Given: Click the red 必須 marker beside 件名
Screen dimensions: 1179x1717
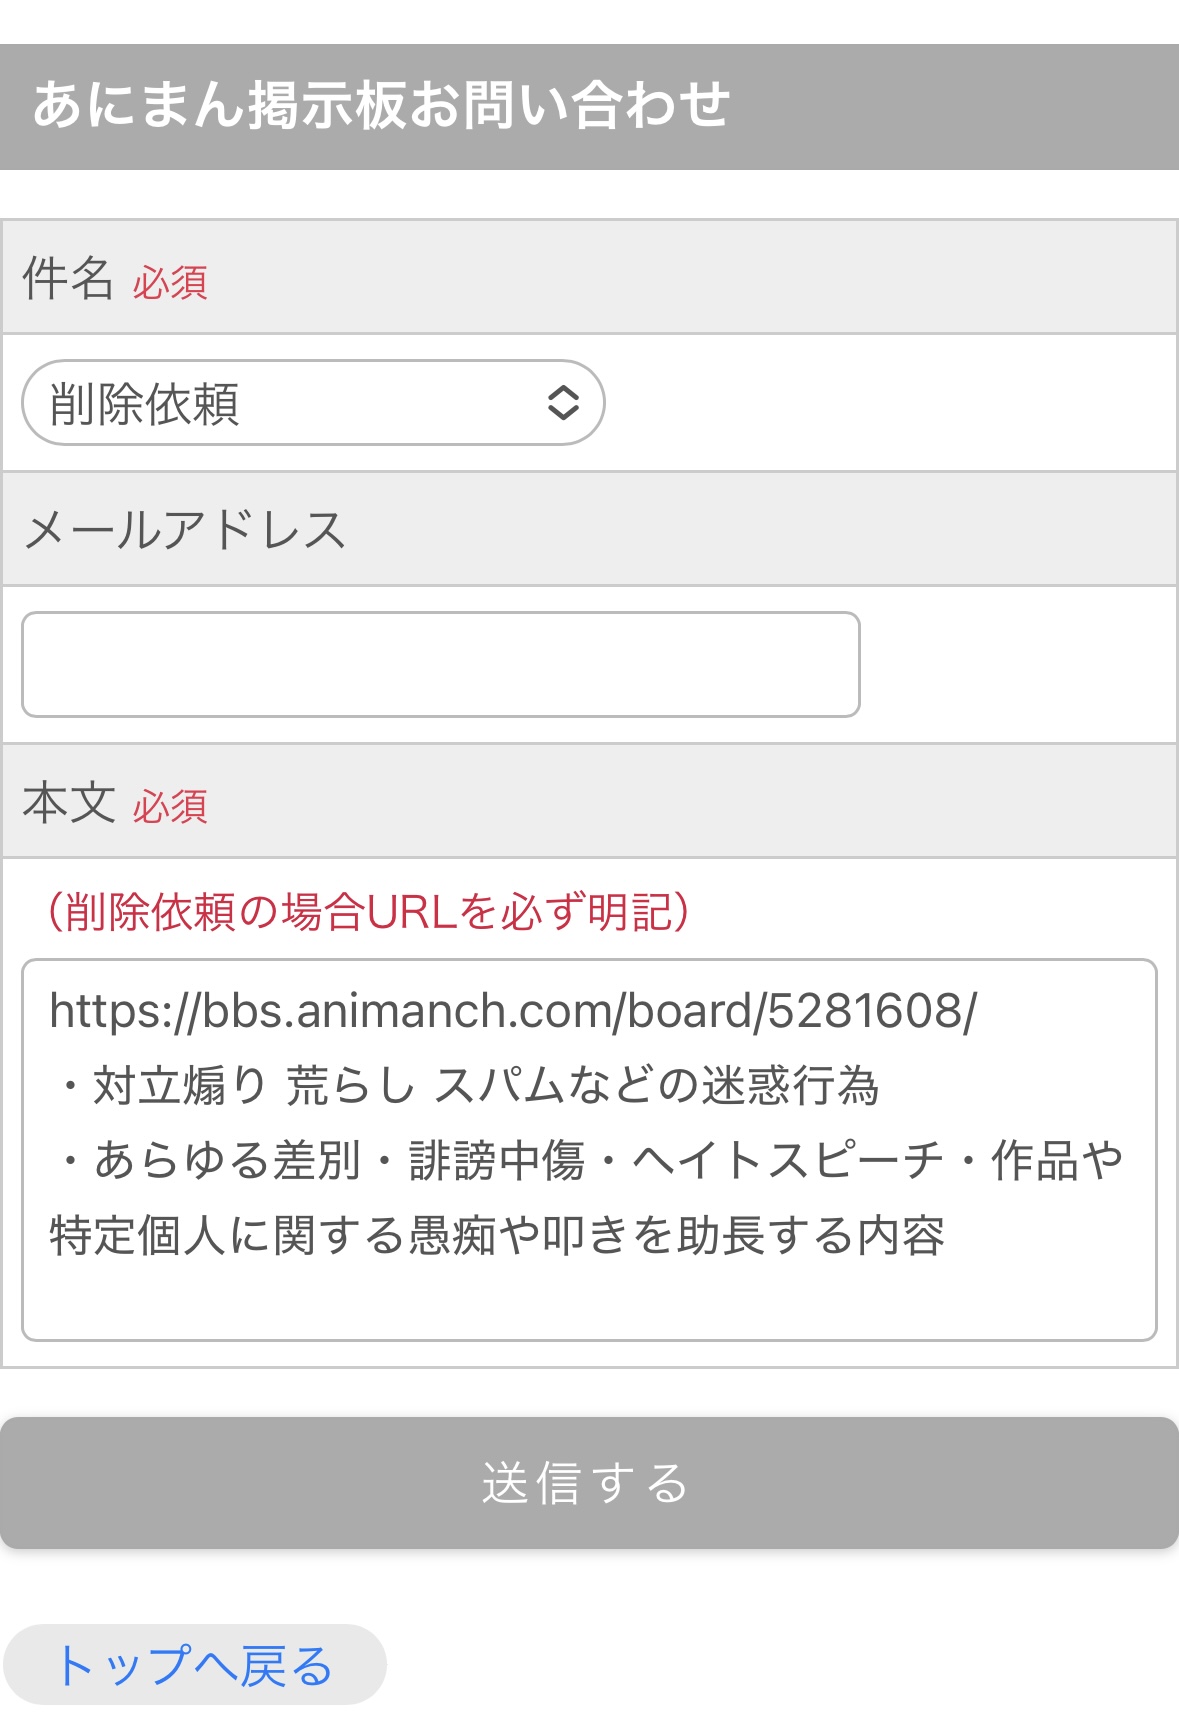Looking at the screenshot, I should point(170,284).
